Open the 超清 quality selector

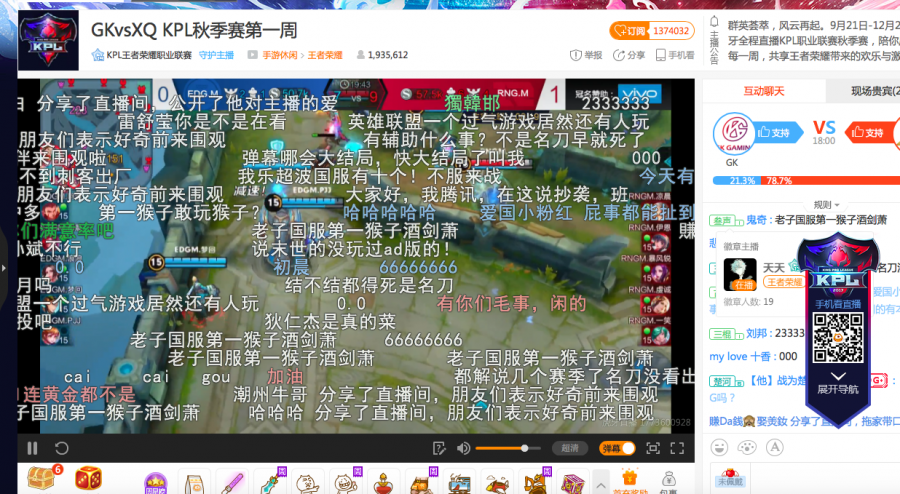pos(569,448)
